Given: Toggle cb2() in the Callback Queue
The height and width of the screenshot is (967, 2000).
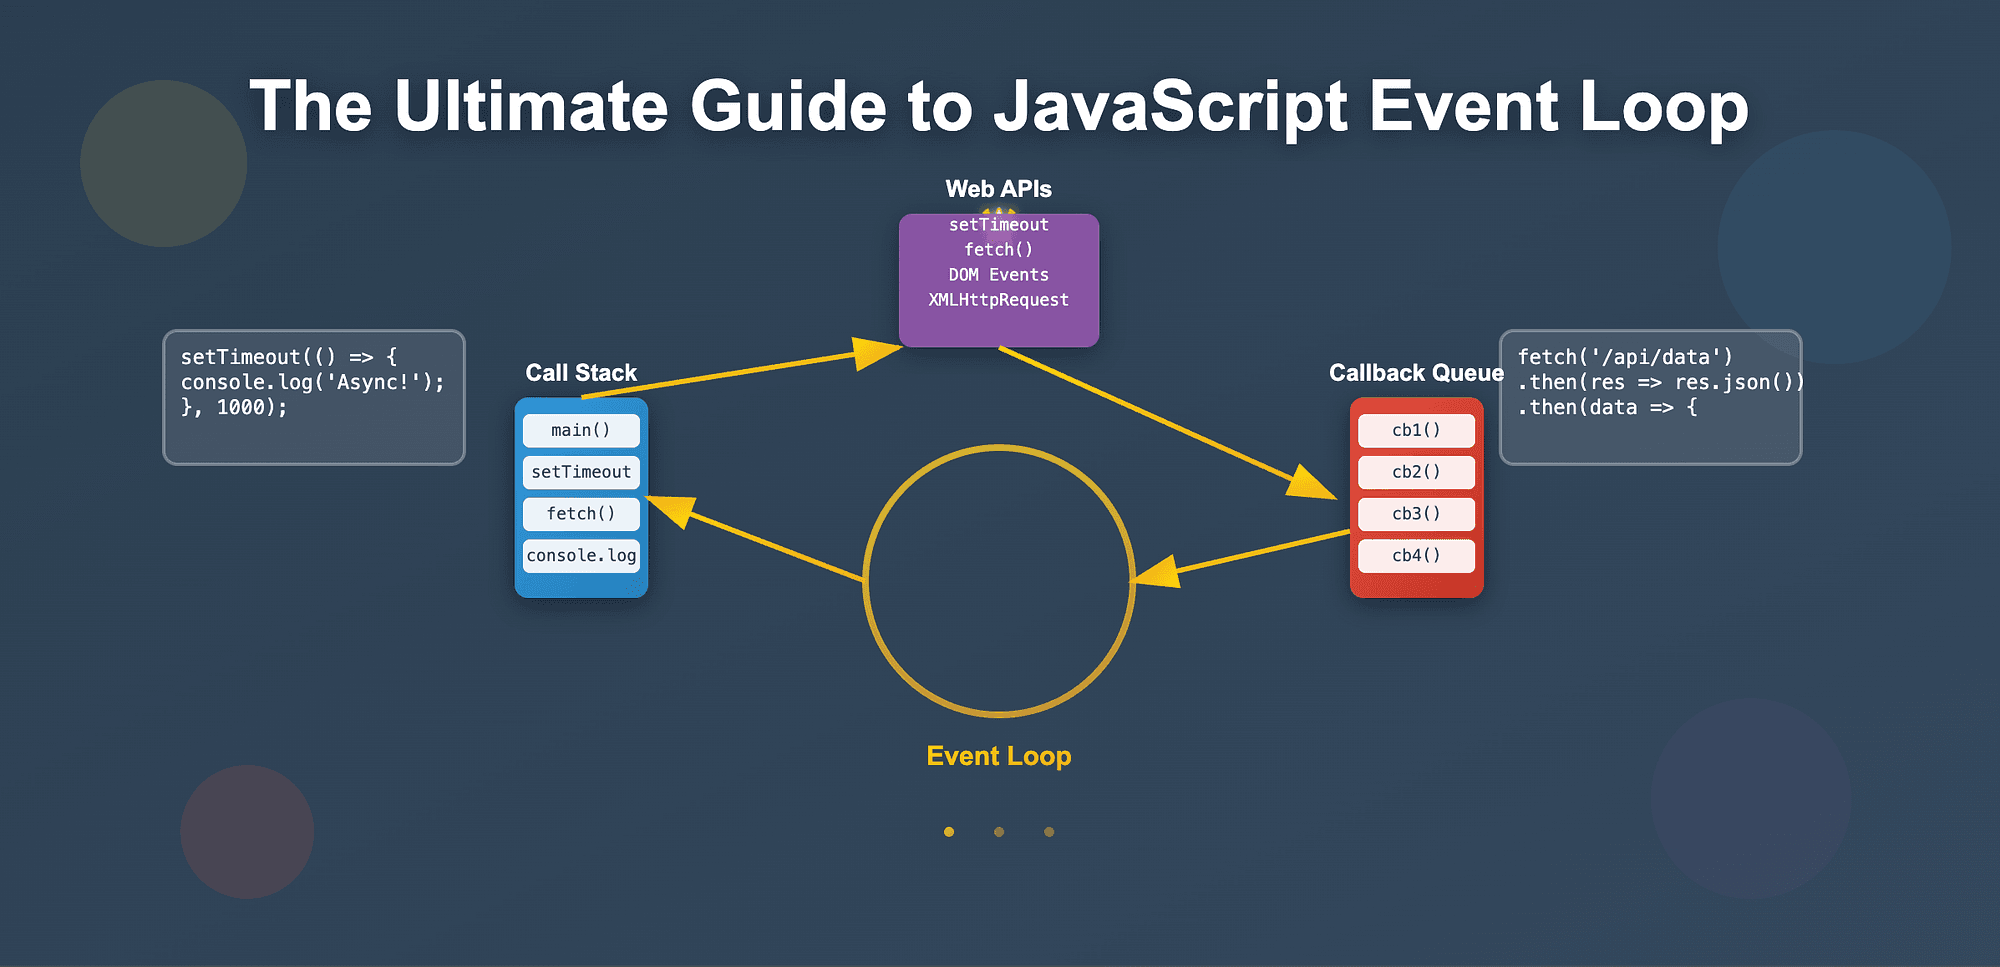Looking at the screenshot, I should click(1416, 472).
